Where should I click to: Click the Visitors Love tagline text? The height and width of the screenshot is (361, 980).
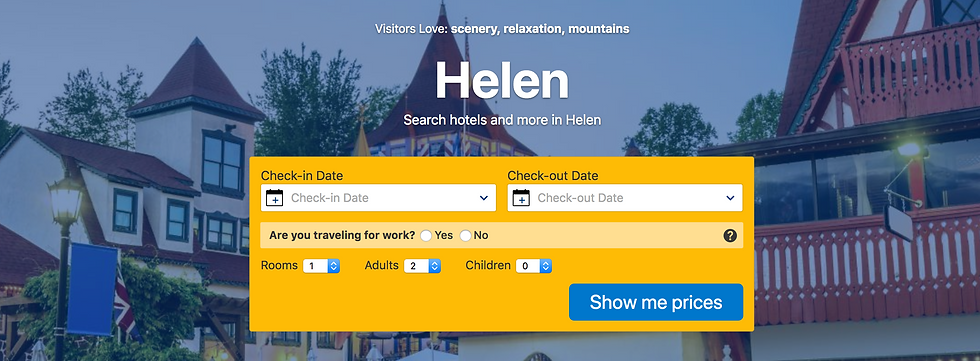tap(502, 29)
